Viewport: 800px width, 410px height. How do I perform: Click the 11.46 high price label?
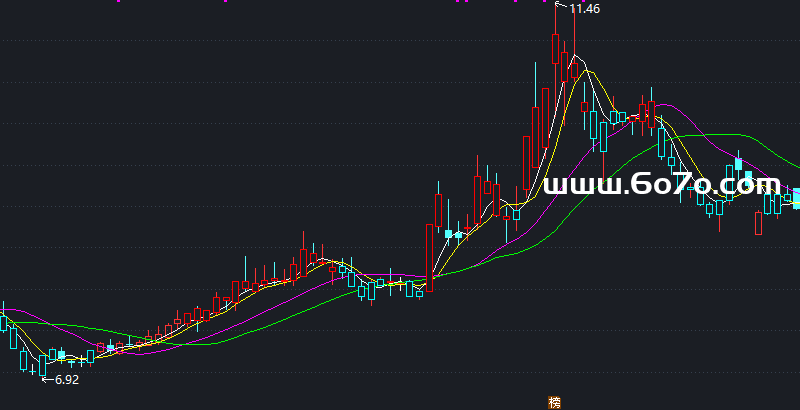(x=585, y=9)
